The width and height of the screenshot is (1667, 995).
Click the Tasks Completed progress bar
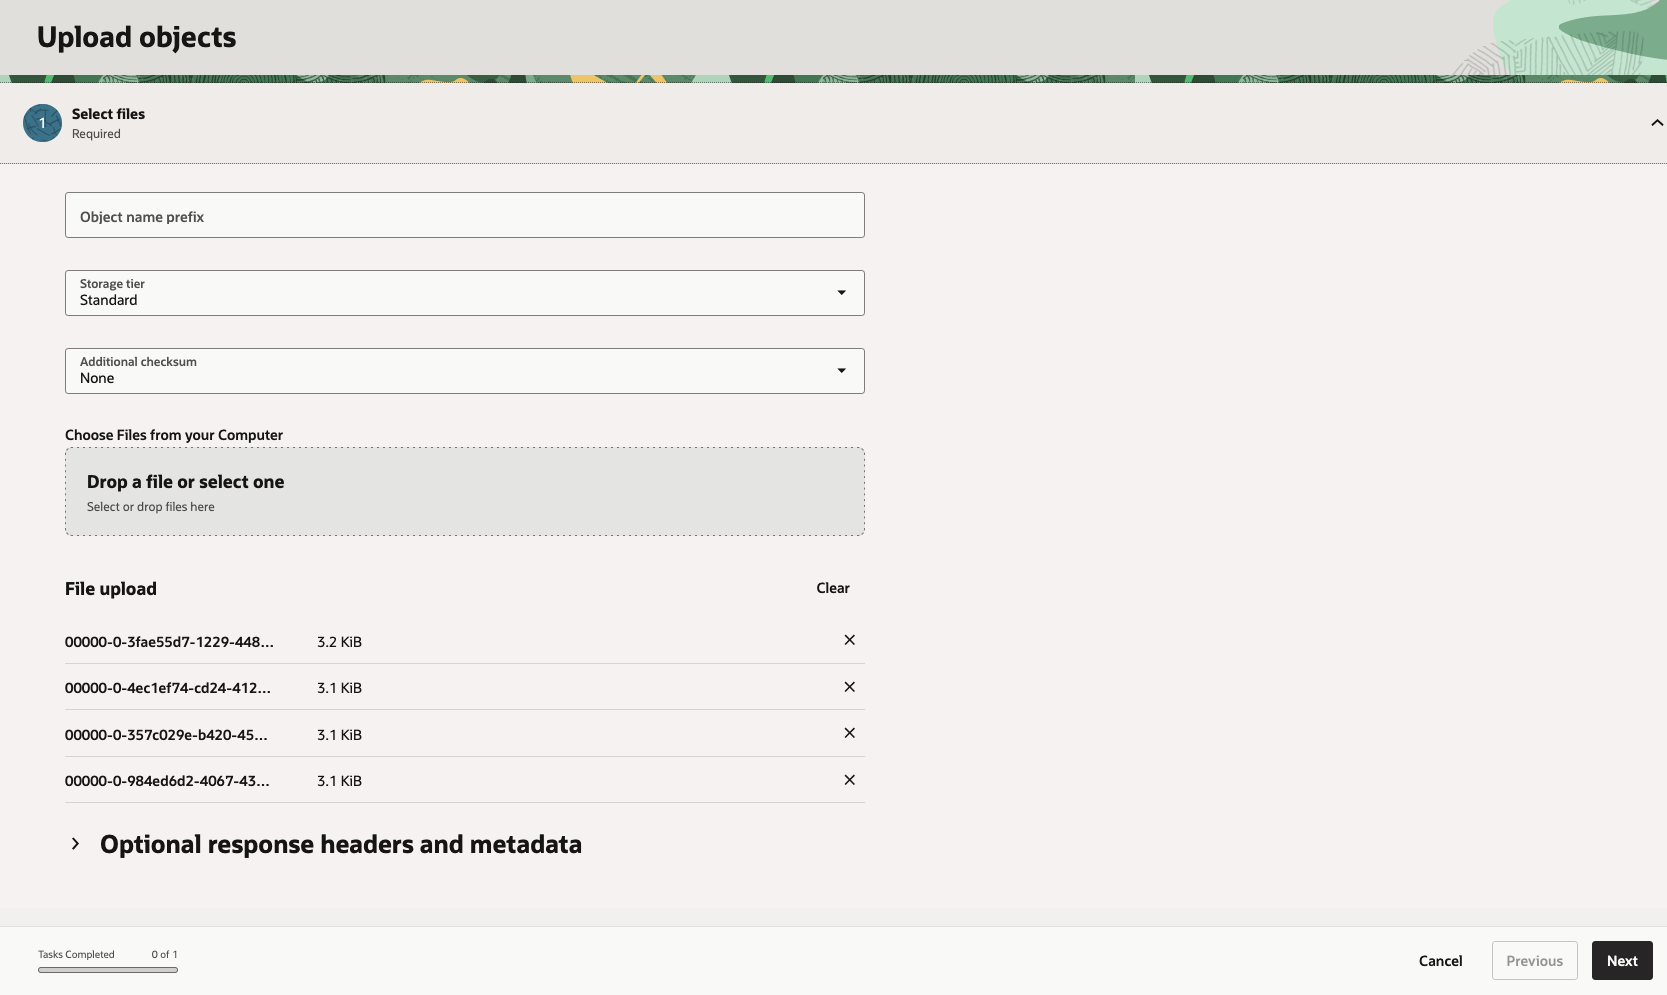(x=108, y=969)
